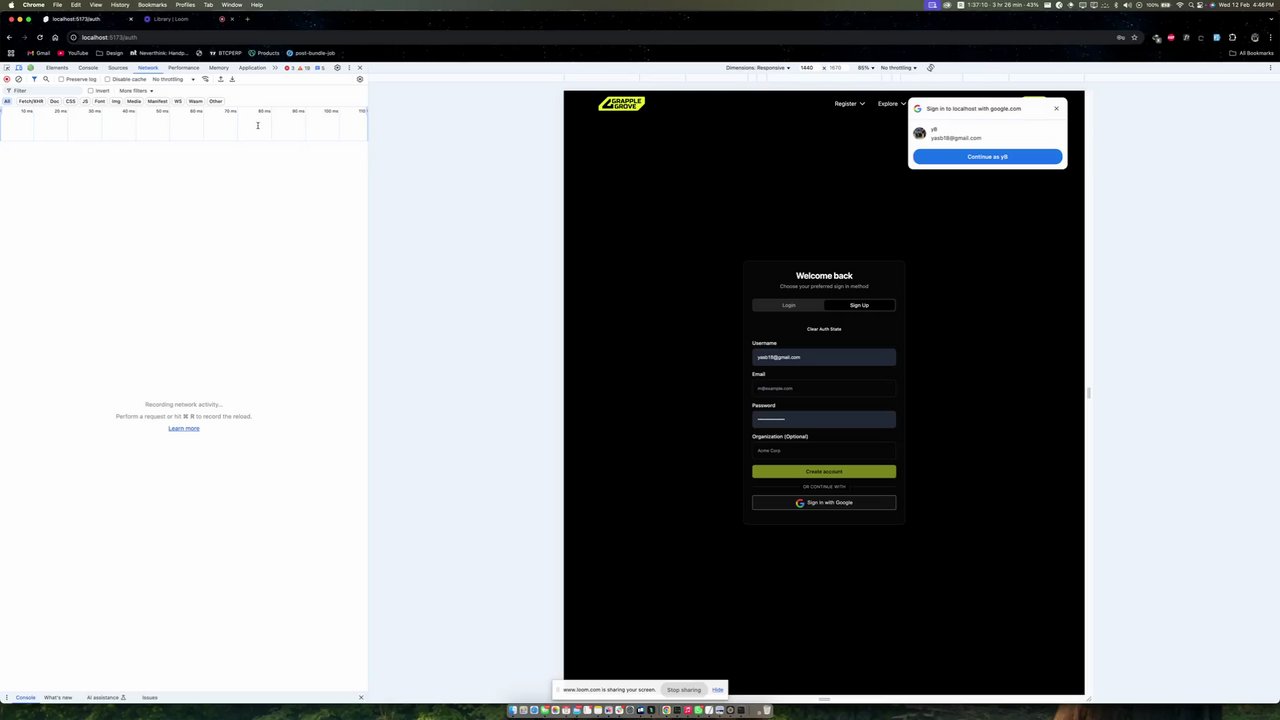Image resolution: width=1280 pixels, height=720 pixels.
Task: Click Sign in with Google button
Action: click(x=824, y=503)
